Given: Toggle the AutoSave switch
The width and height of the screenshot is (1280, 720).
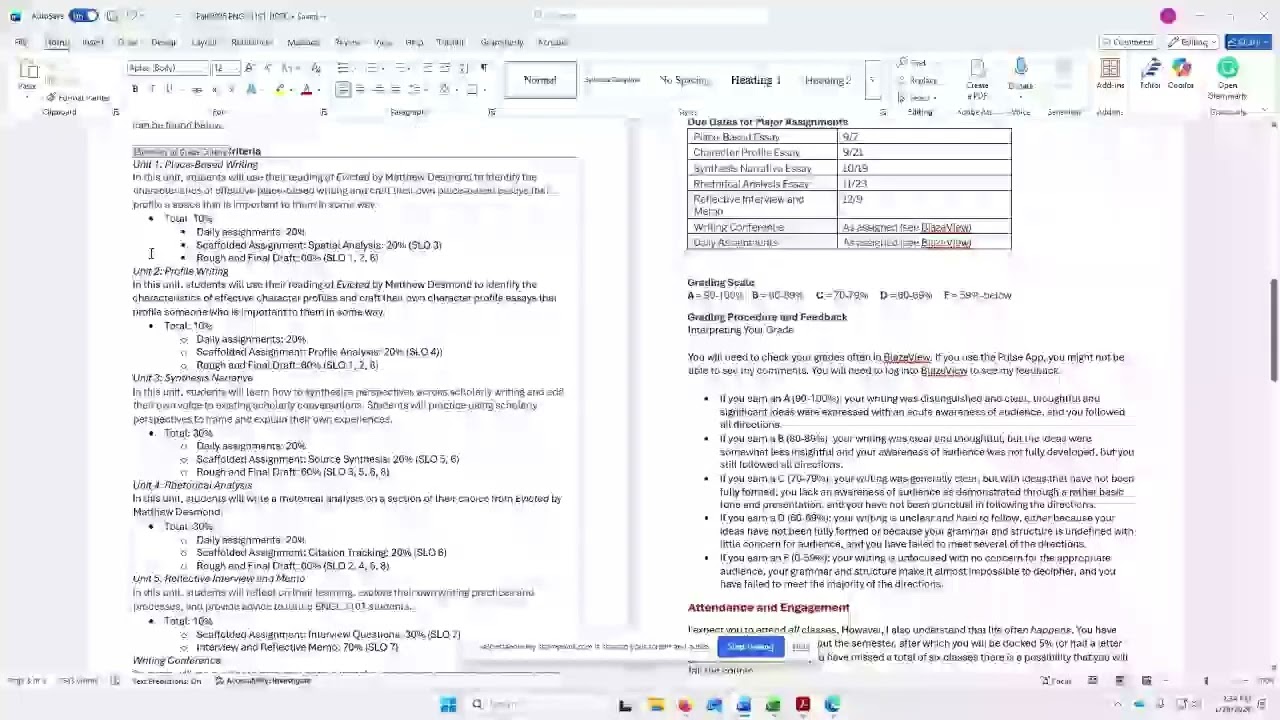Looking at the screenshot, I should [x=84, y=16].
